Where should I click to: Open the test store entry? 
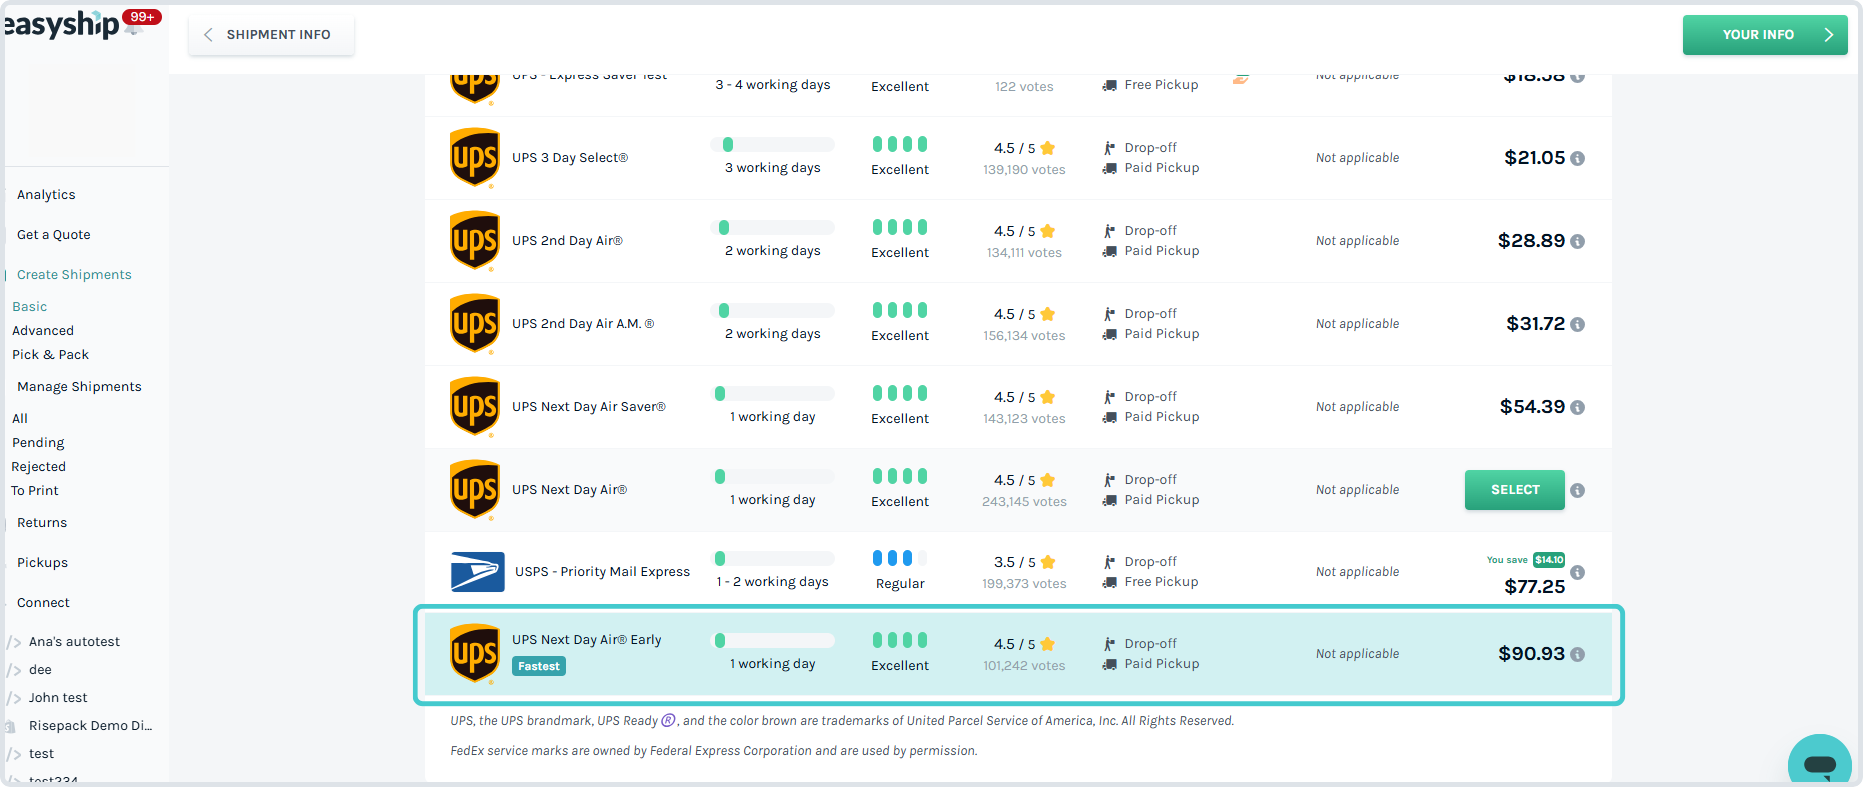41,754
